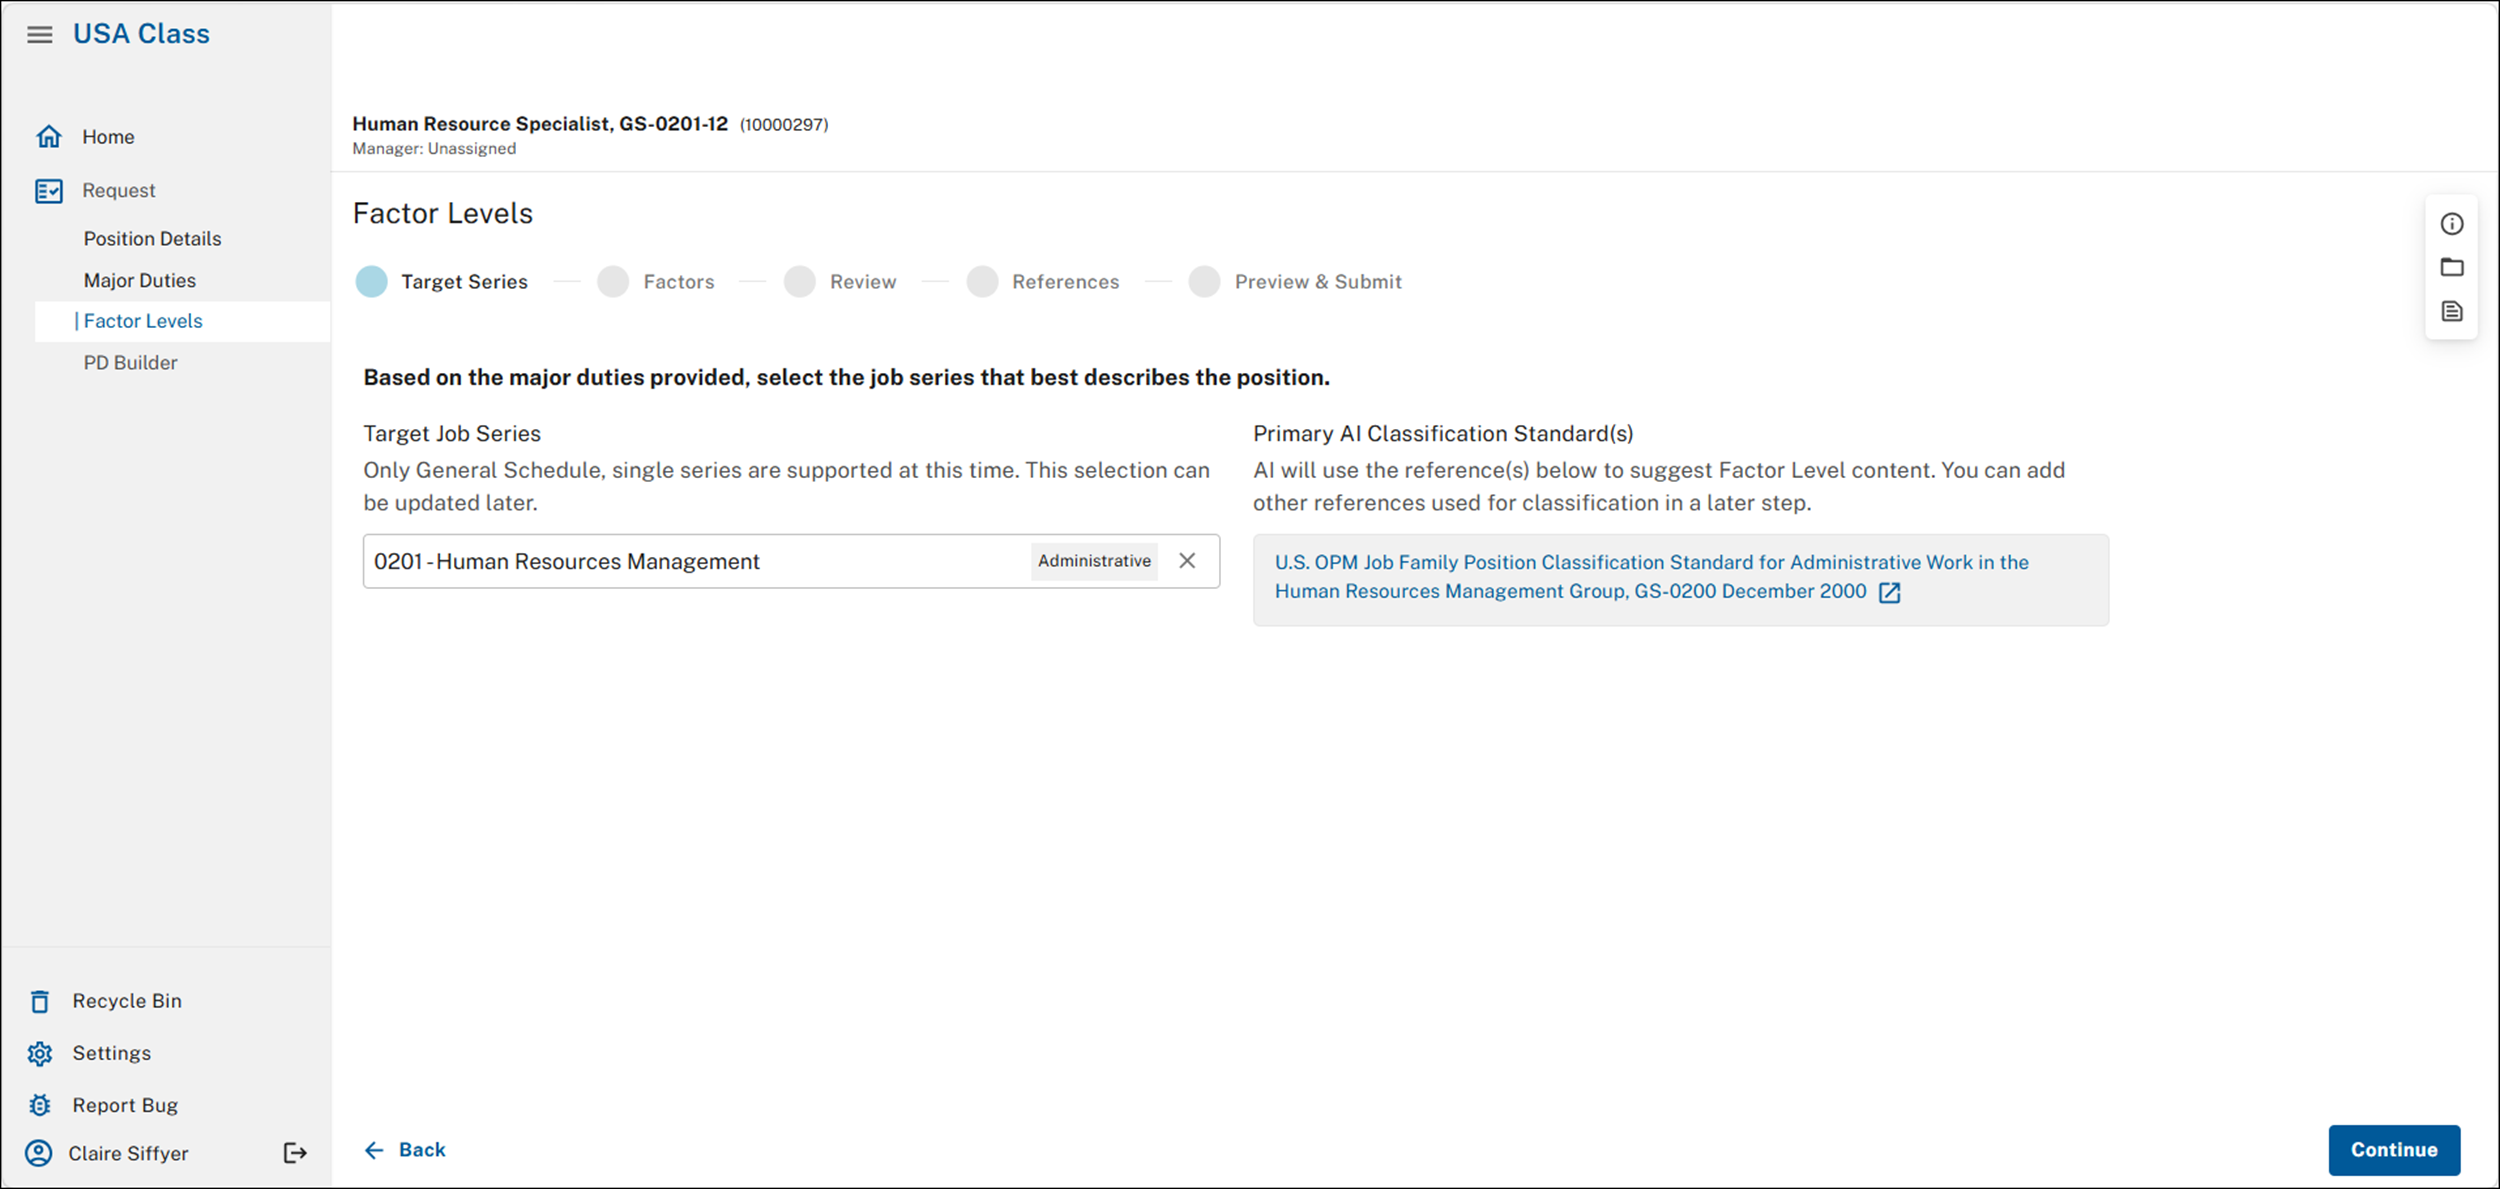Click the Recycle Bin trash icon
2500x1189 pixels.
(x=39, y=1001)
